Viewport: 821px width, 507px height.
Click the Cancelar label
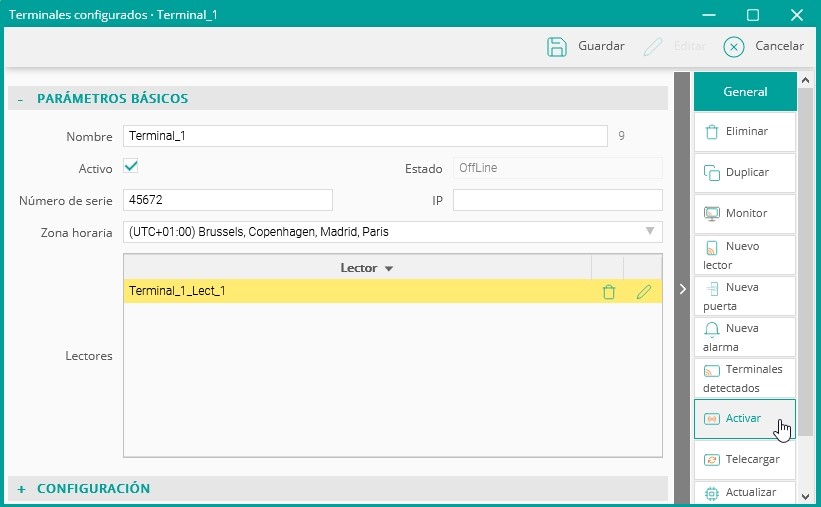pos(779,46)
